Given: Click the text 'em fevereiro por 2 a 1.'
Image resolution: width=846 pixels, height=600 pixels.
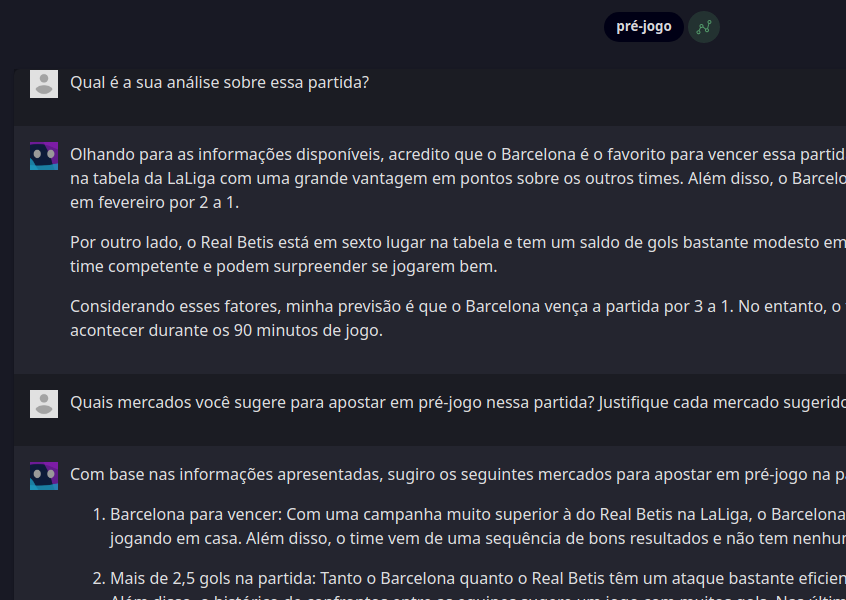Looking at the screenshot, I should (155, 202).
